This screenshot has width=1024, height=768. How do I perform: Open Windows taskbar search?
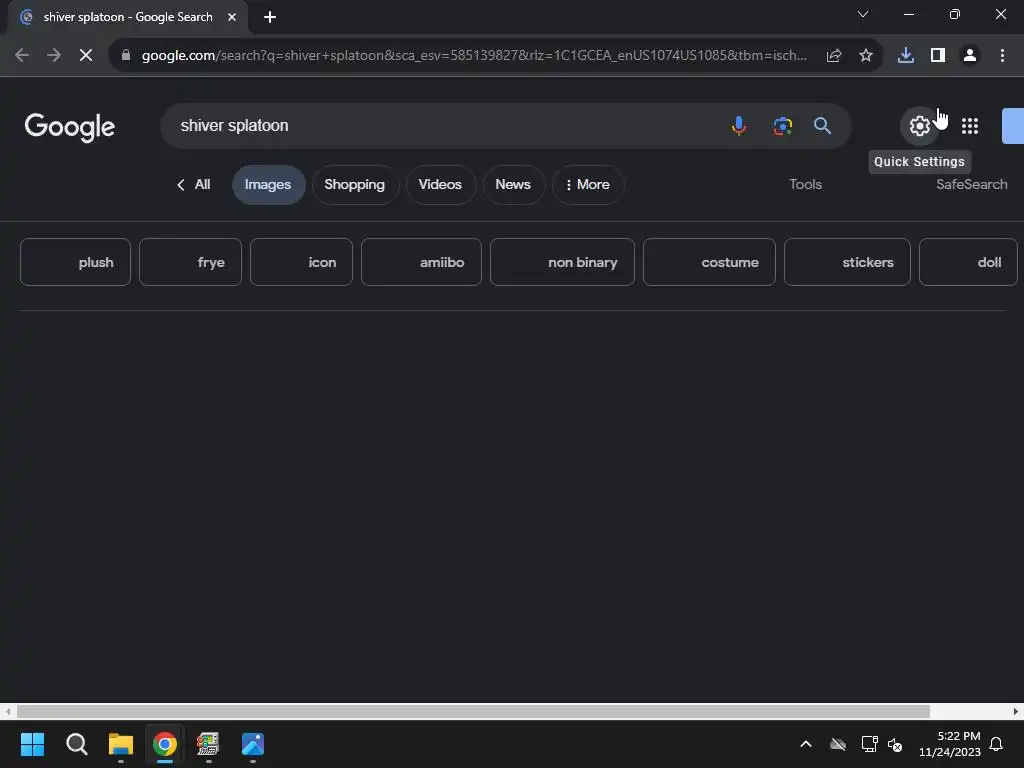(76, 744)
